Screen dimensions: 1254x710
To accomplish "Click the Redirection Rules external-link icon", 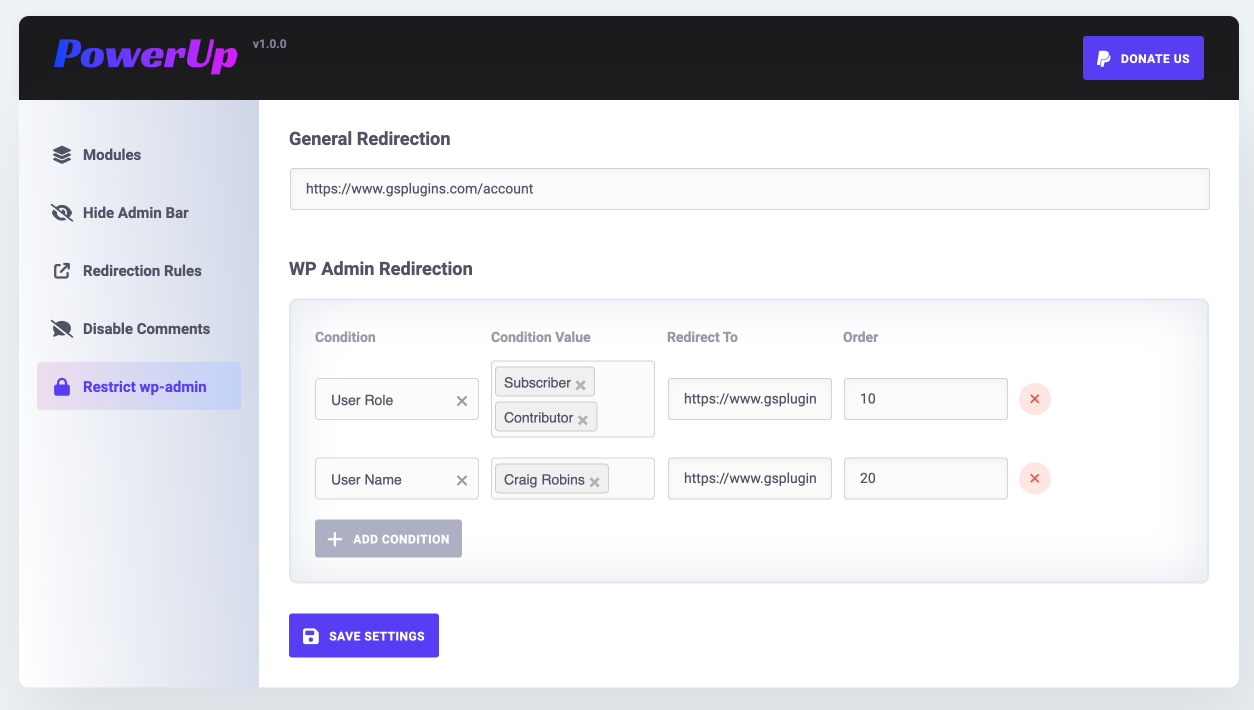I will point(62,271).
